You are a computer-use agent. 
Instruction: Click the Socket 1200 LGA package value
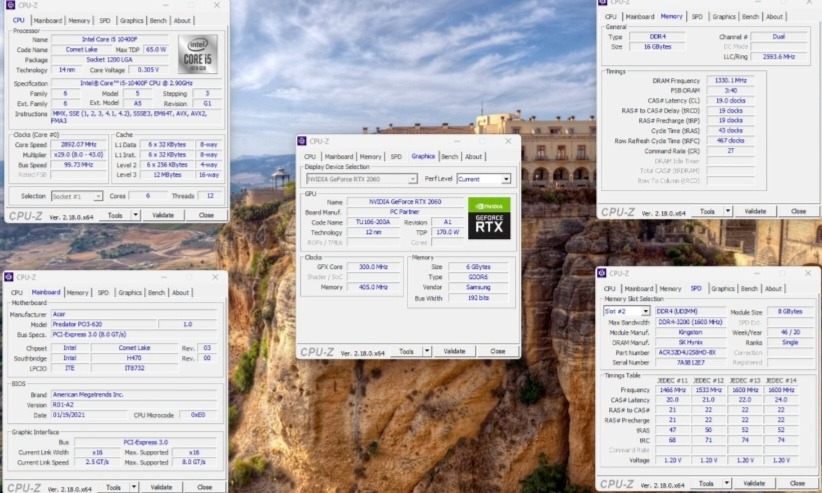point(110,60)
